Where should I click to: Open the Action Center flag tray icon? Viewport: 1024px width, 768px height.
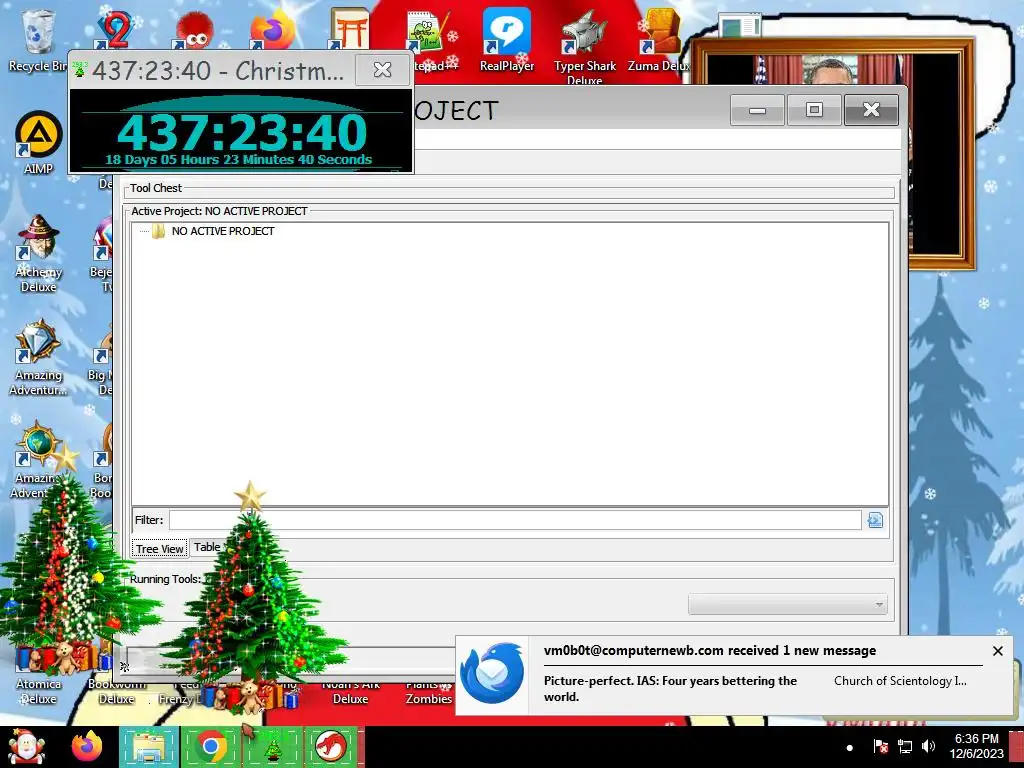pos(880,746)
